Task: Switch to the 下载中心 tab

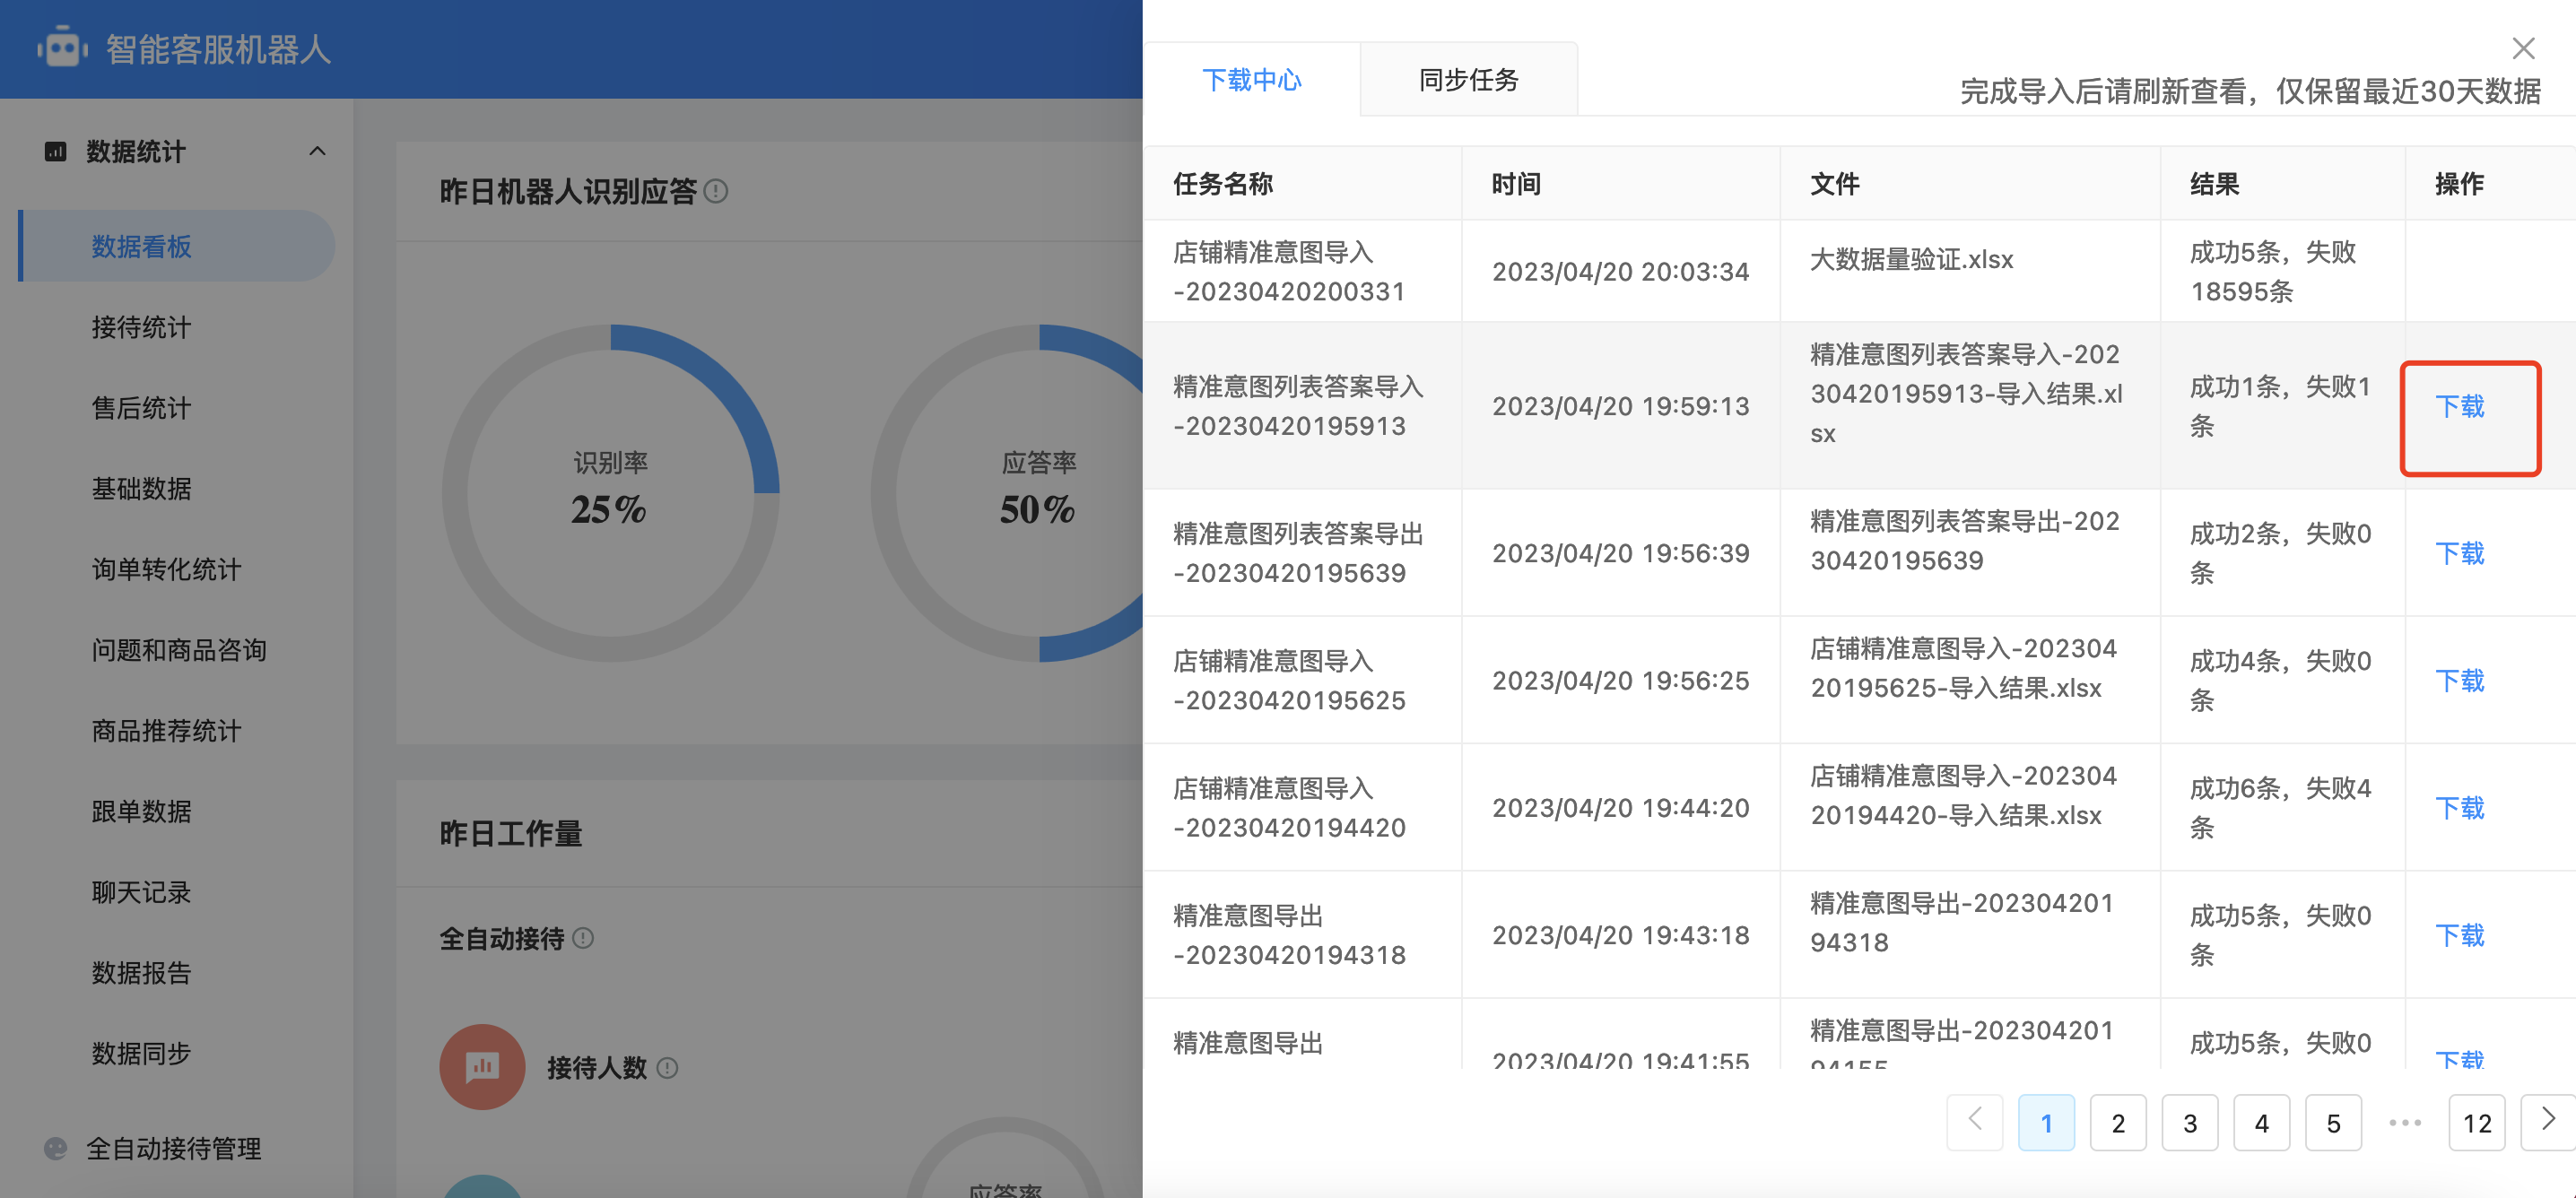Action: [1251, 79]
